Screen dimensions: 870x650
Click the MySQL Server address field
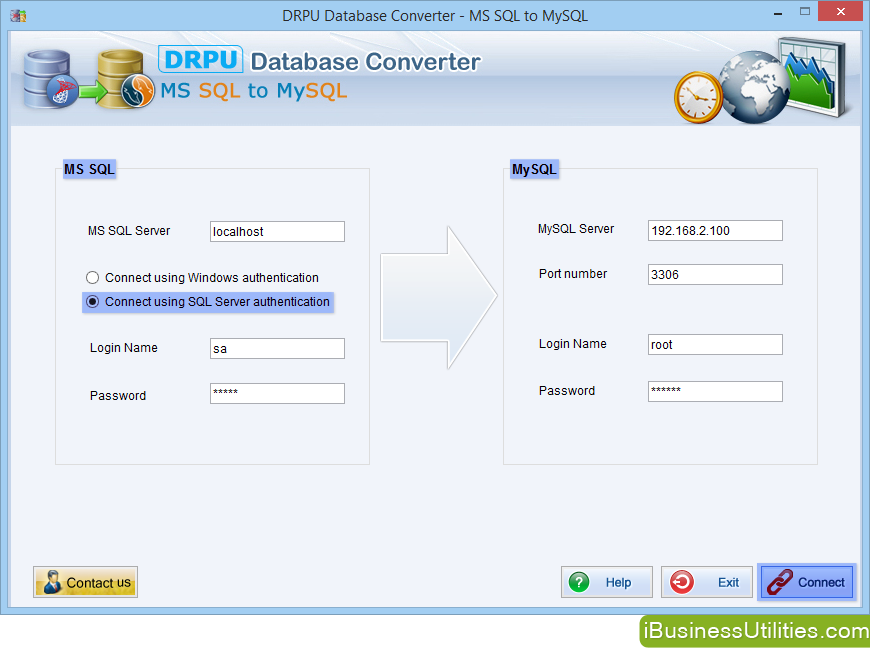715,230
